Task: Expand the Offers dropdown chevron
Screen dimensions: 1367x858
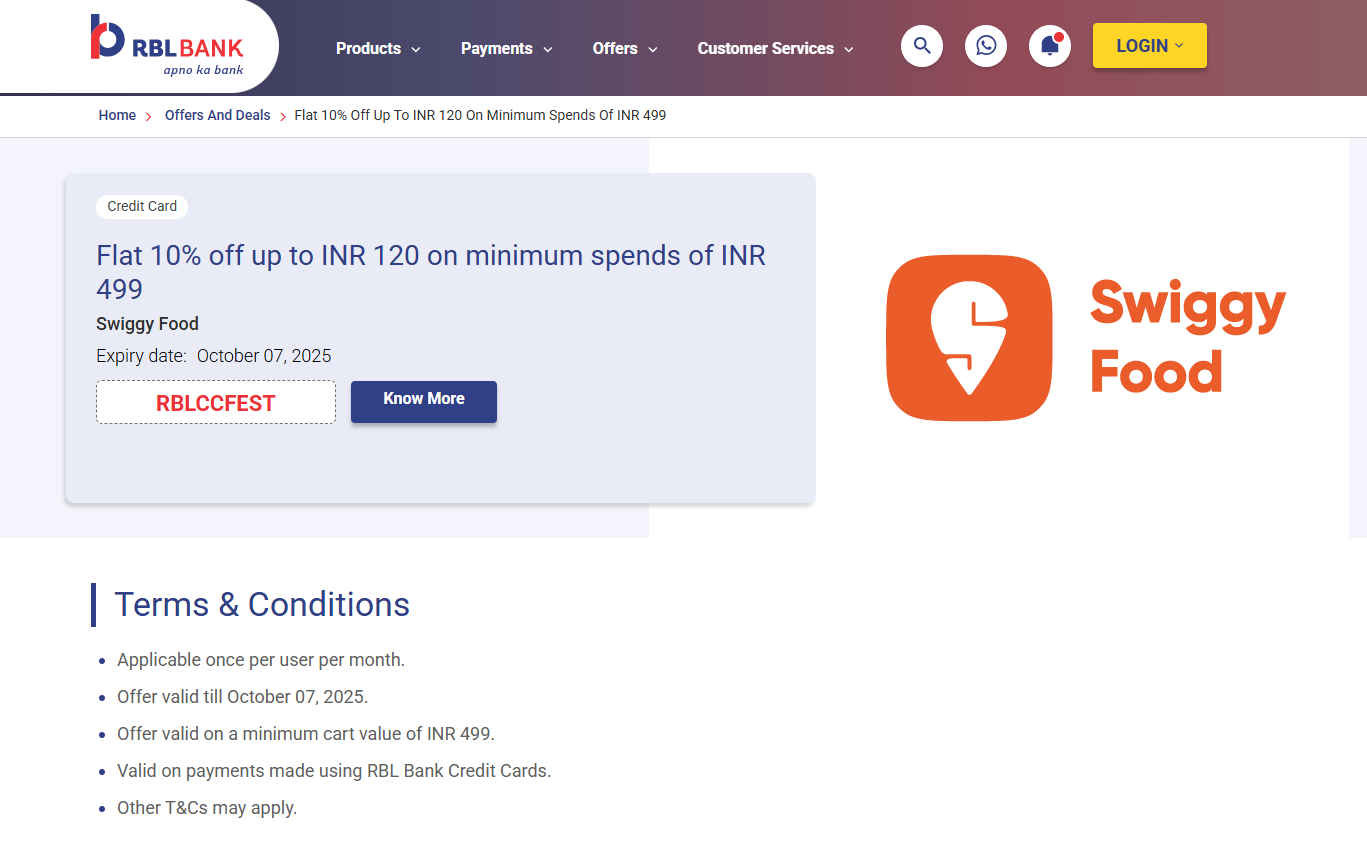Action: click(653, 49)
